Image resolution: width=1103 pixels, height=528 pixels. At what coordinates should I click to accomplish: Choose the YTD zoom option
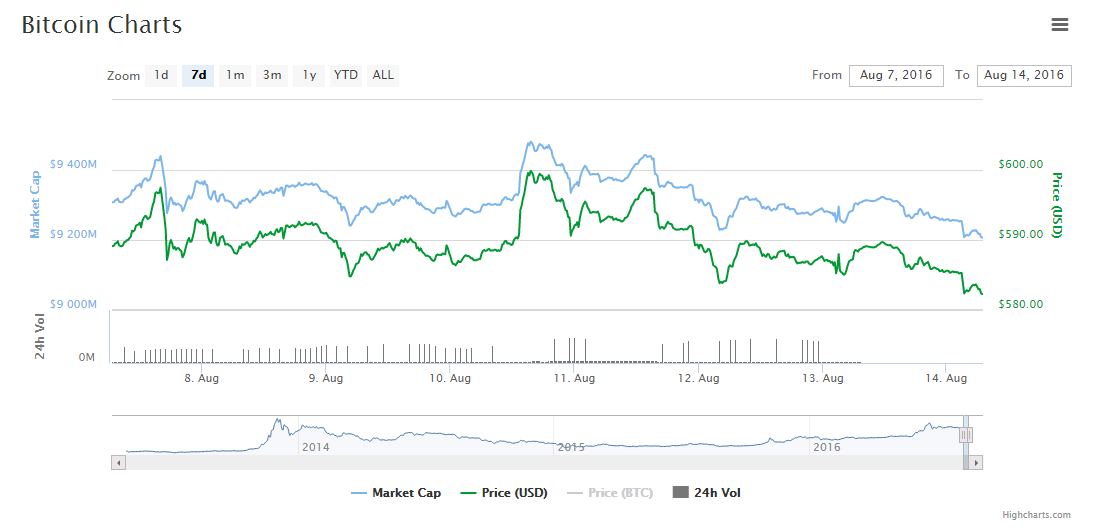click(345, 75)
